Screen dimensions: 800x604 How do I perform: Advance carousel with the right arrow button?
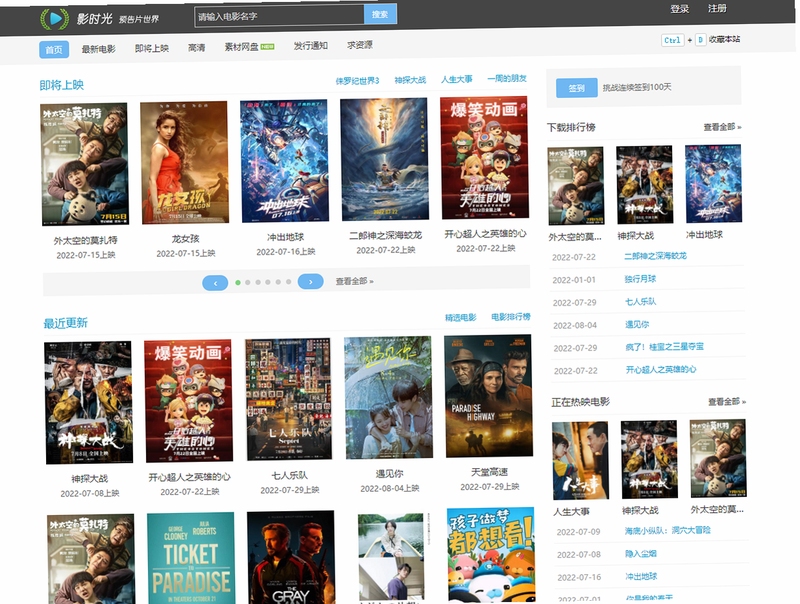pos(310,281)
